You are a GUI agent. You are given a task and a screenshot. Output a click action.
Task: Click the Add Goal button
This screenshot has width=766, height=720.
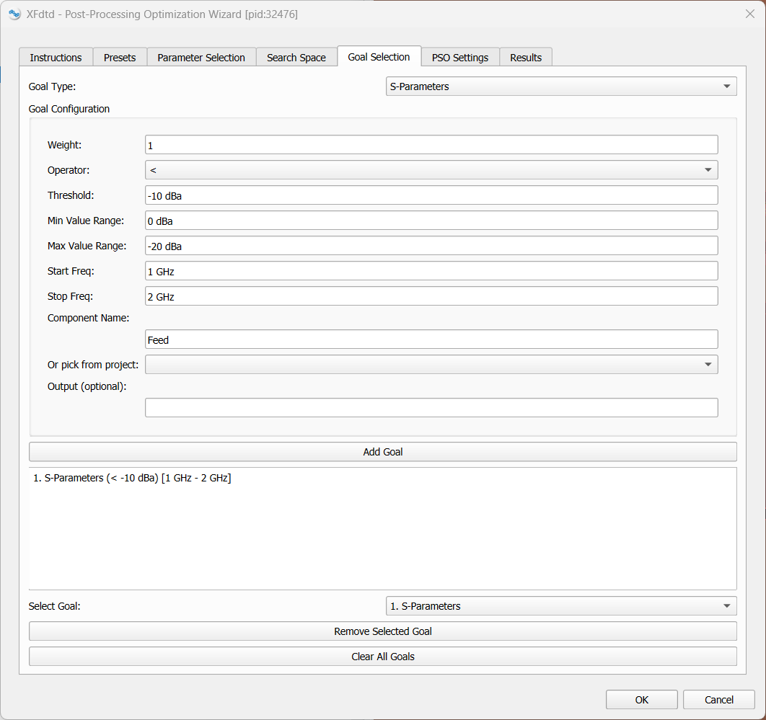click(383, 452)
